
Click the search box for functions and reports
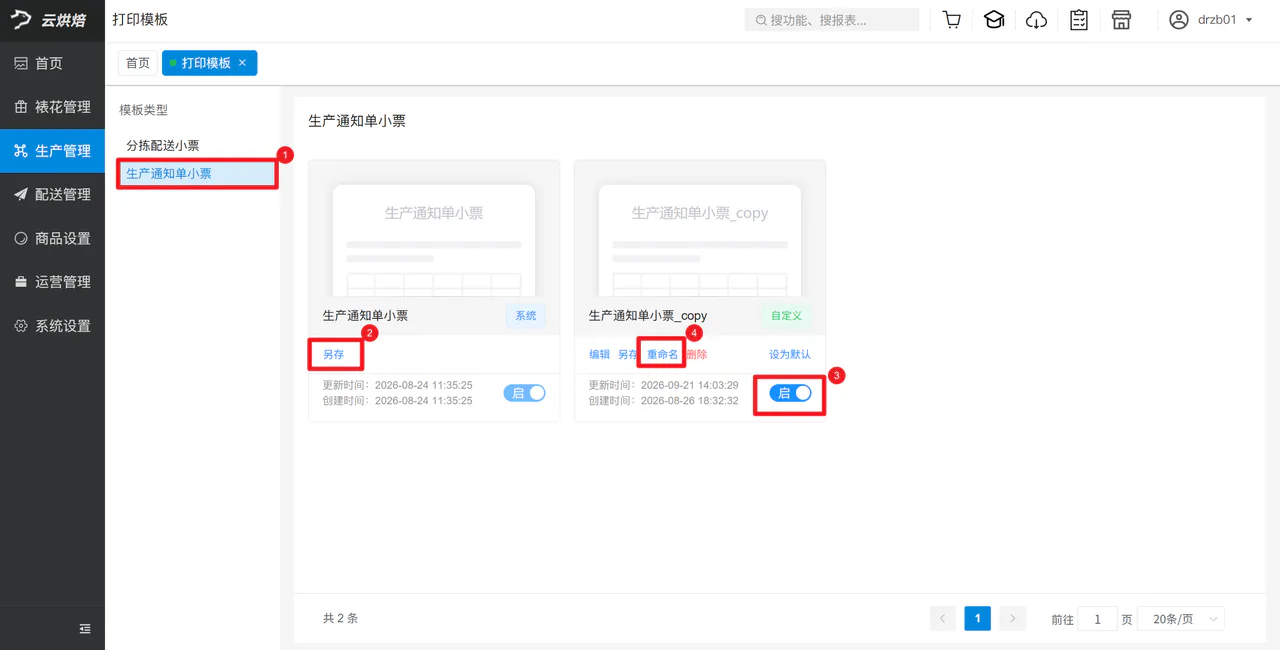pyautogui.click(x=832, y=20)
